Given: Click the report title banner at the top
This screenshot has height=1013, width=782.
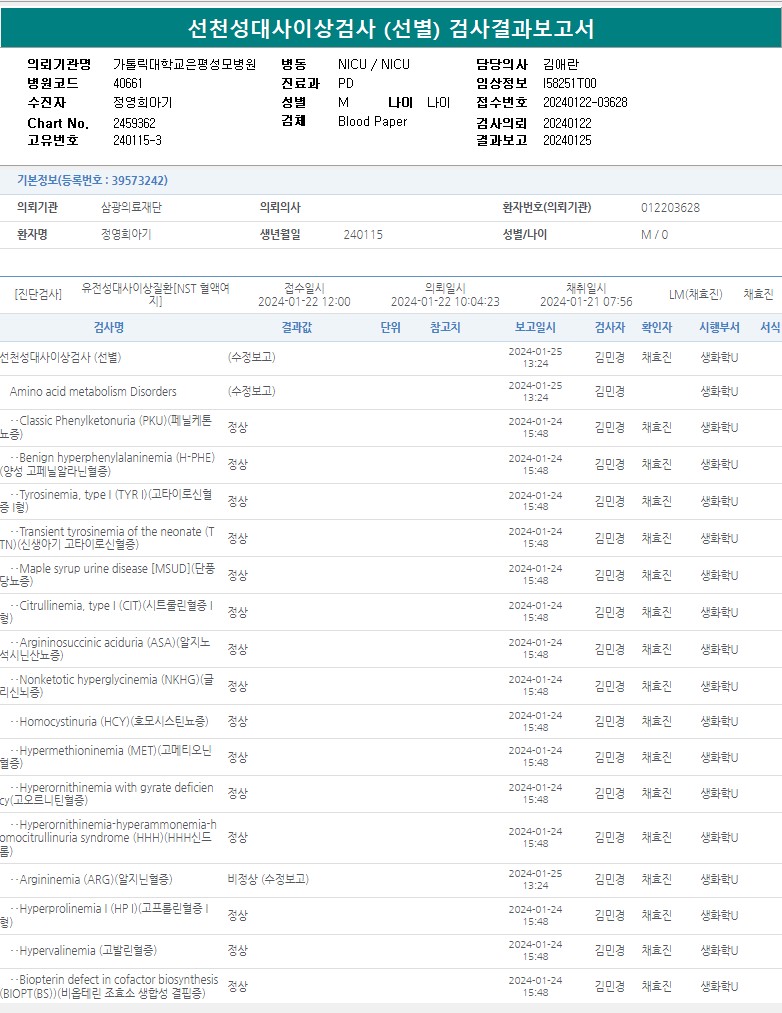Looking at the screenshot, I should [391, 28].
